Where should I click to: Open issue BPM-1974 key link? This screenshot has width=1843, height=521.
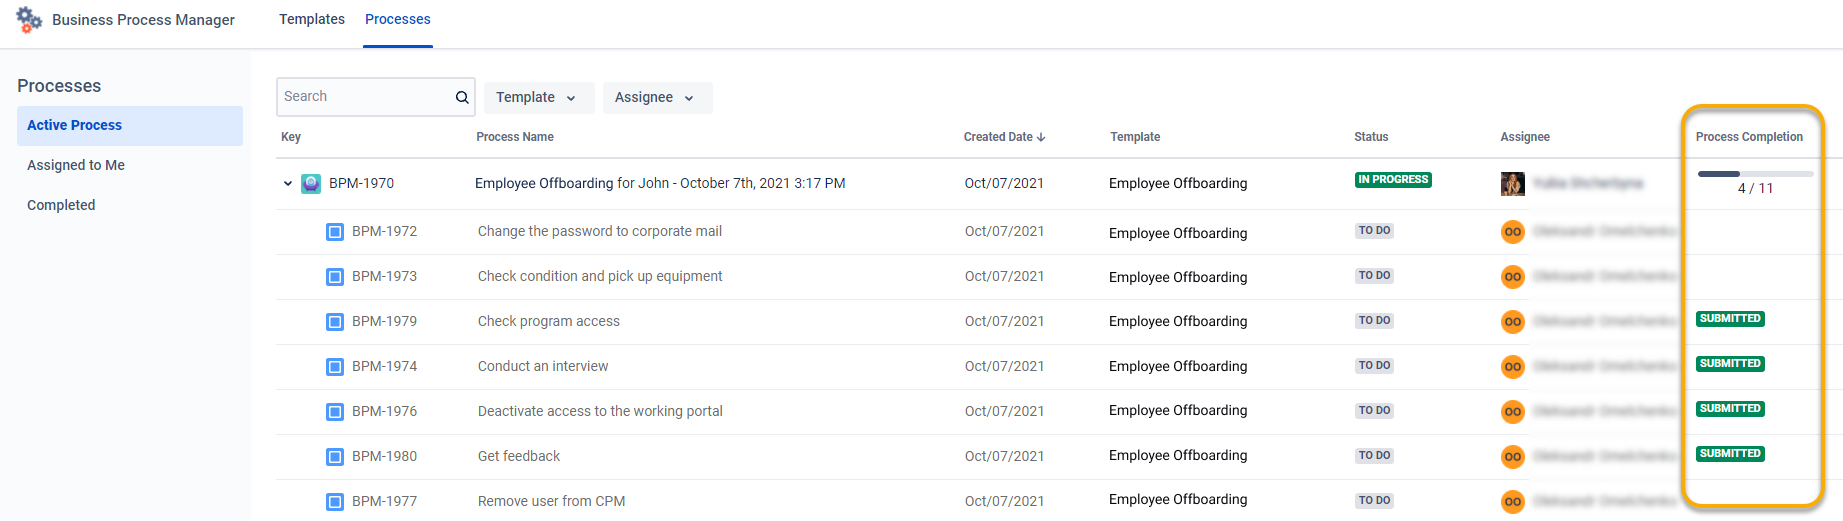coord(384,366)
